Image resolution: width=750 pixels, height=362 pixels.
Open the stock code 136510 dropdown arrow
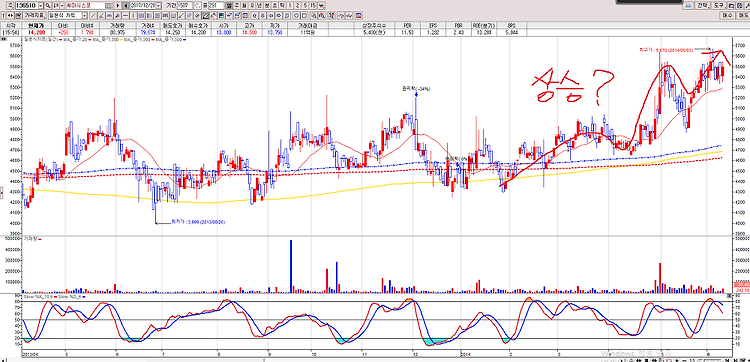(x=41, y=5)
